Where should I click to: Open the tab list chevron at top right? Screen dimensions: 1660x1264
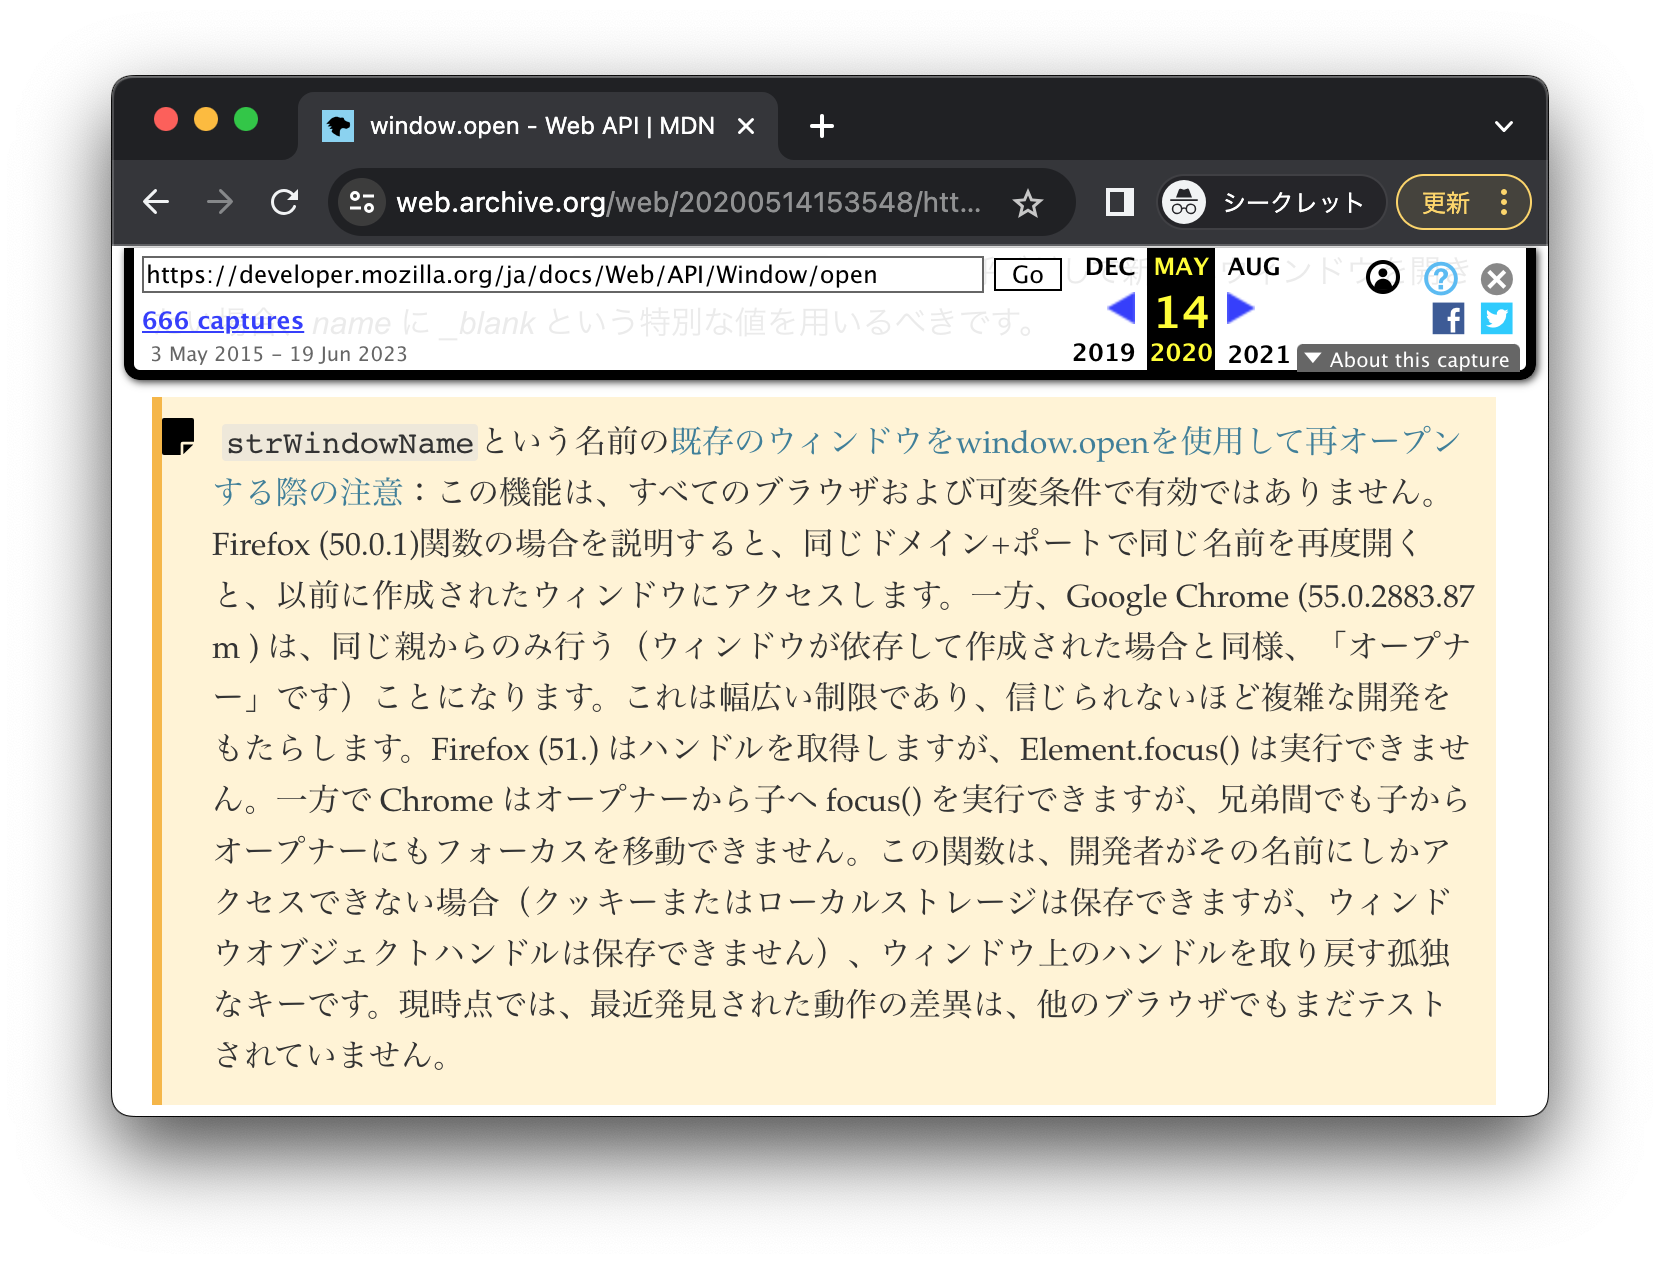1503,125
